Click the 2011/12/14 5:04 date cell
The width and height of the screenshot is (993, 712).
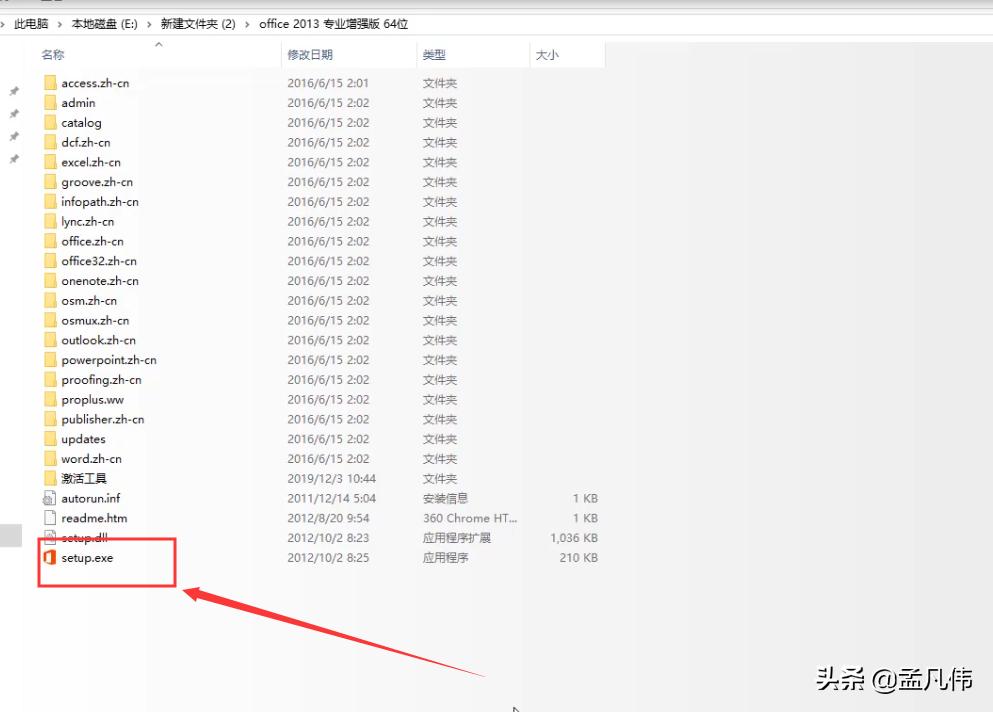332,498
